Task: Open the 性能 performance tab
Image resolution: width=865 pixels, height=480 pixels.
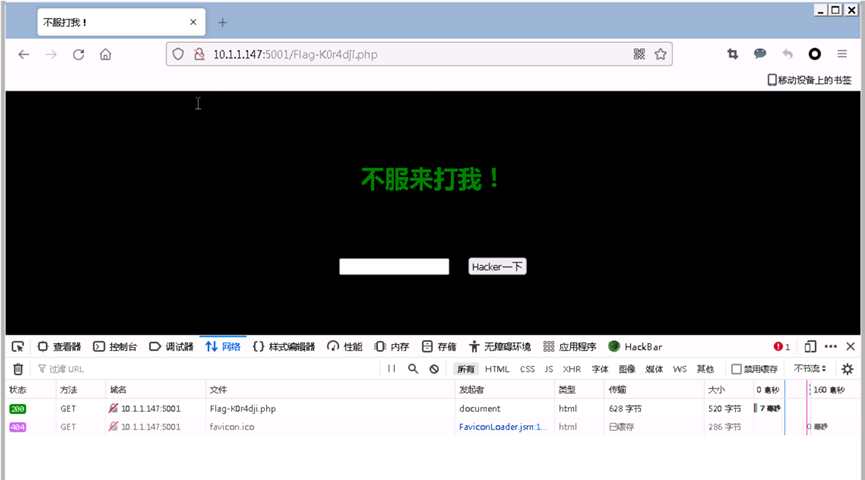Action: (344, 346)
